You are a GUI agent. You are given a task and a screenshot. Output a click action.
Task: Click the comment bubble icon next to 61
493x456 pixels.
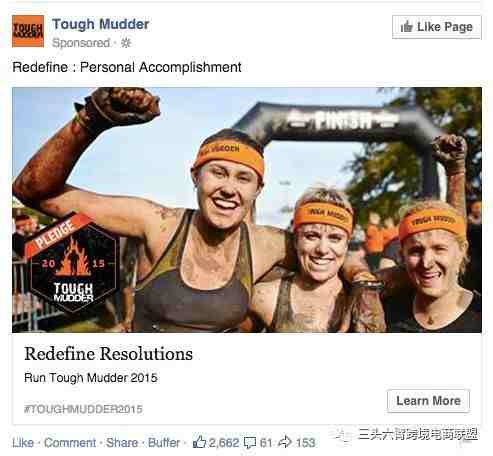pos(250,443)
